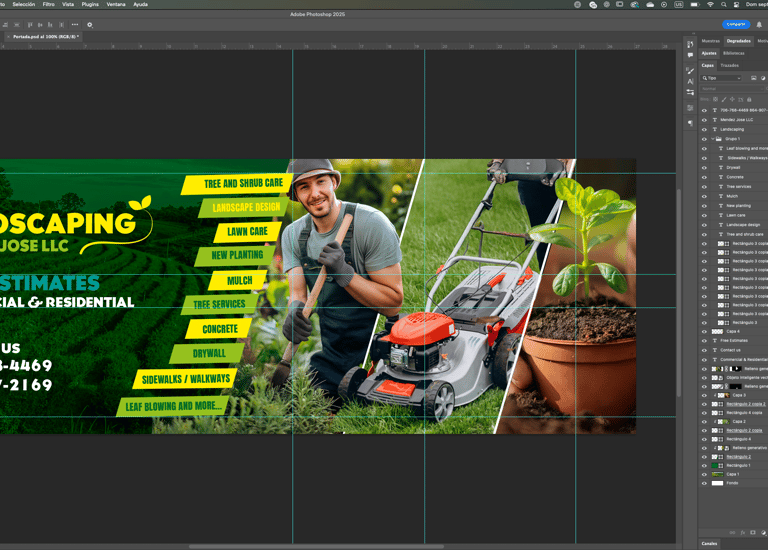Click the notifications bell icon

tap(759, 24)
